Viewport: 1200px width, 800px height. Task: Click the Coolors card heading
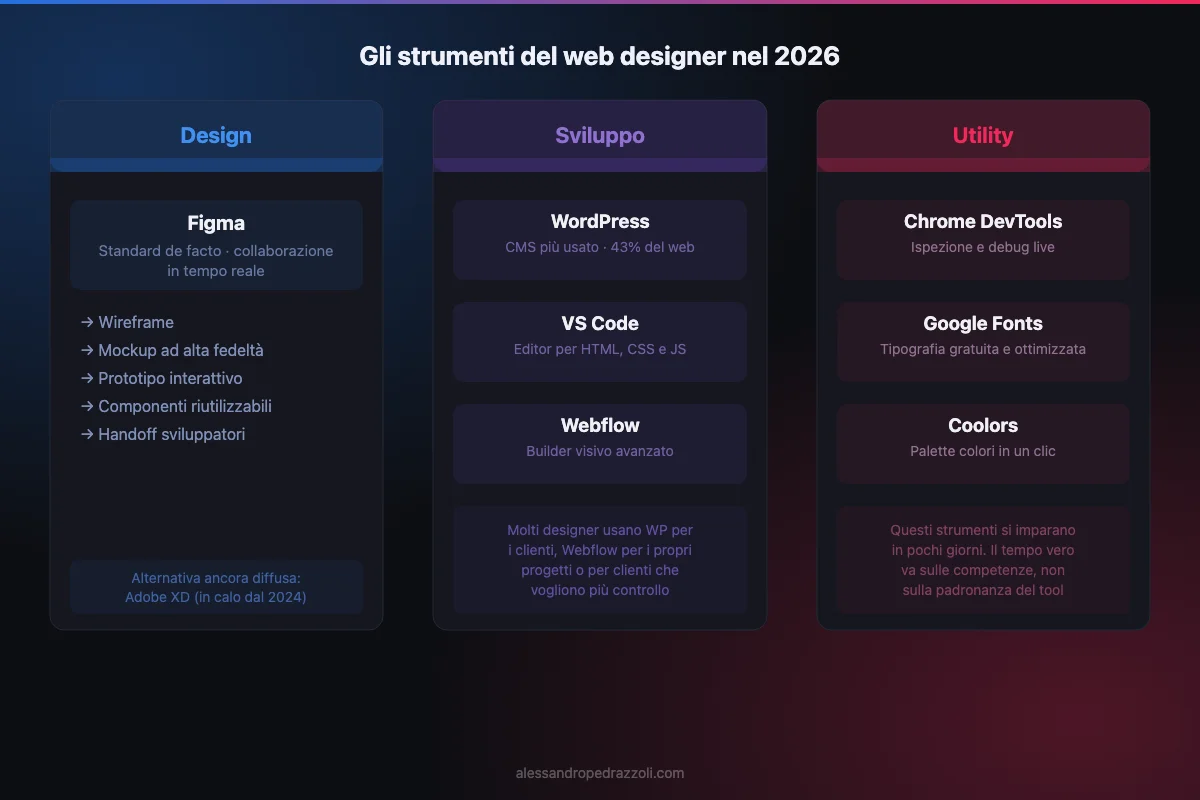[x=983, y=425]
